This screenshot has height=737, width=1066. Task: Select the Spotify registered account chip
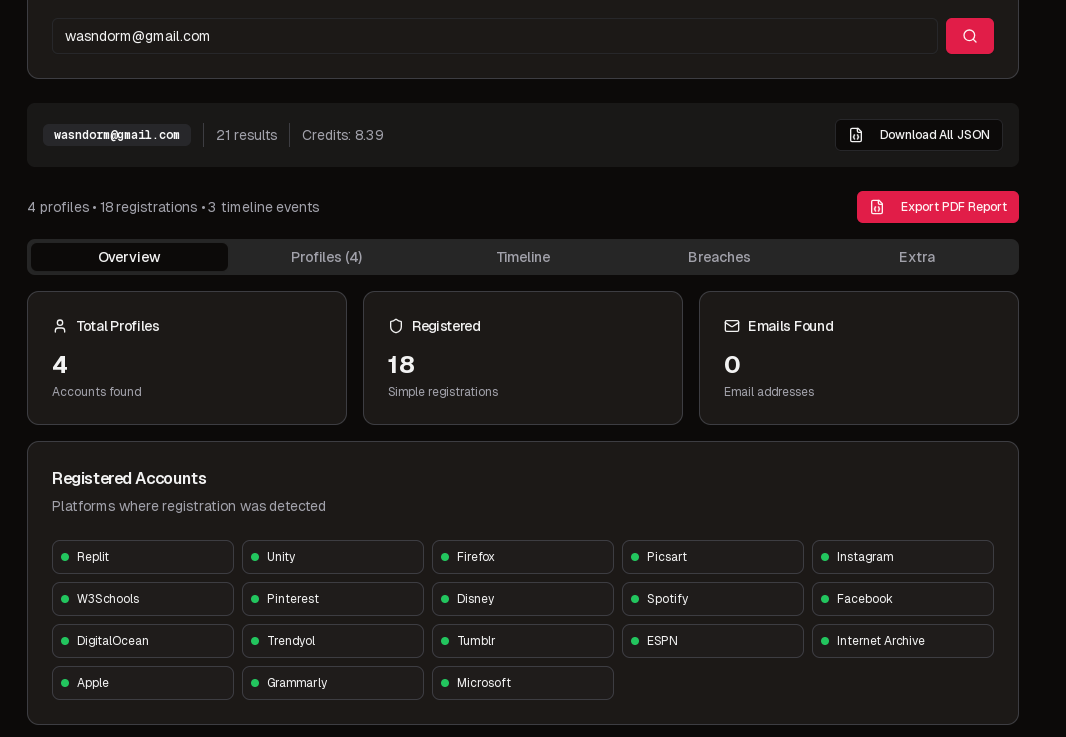pyautogui.click(x=712, y=599)
